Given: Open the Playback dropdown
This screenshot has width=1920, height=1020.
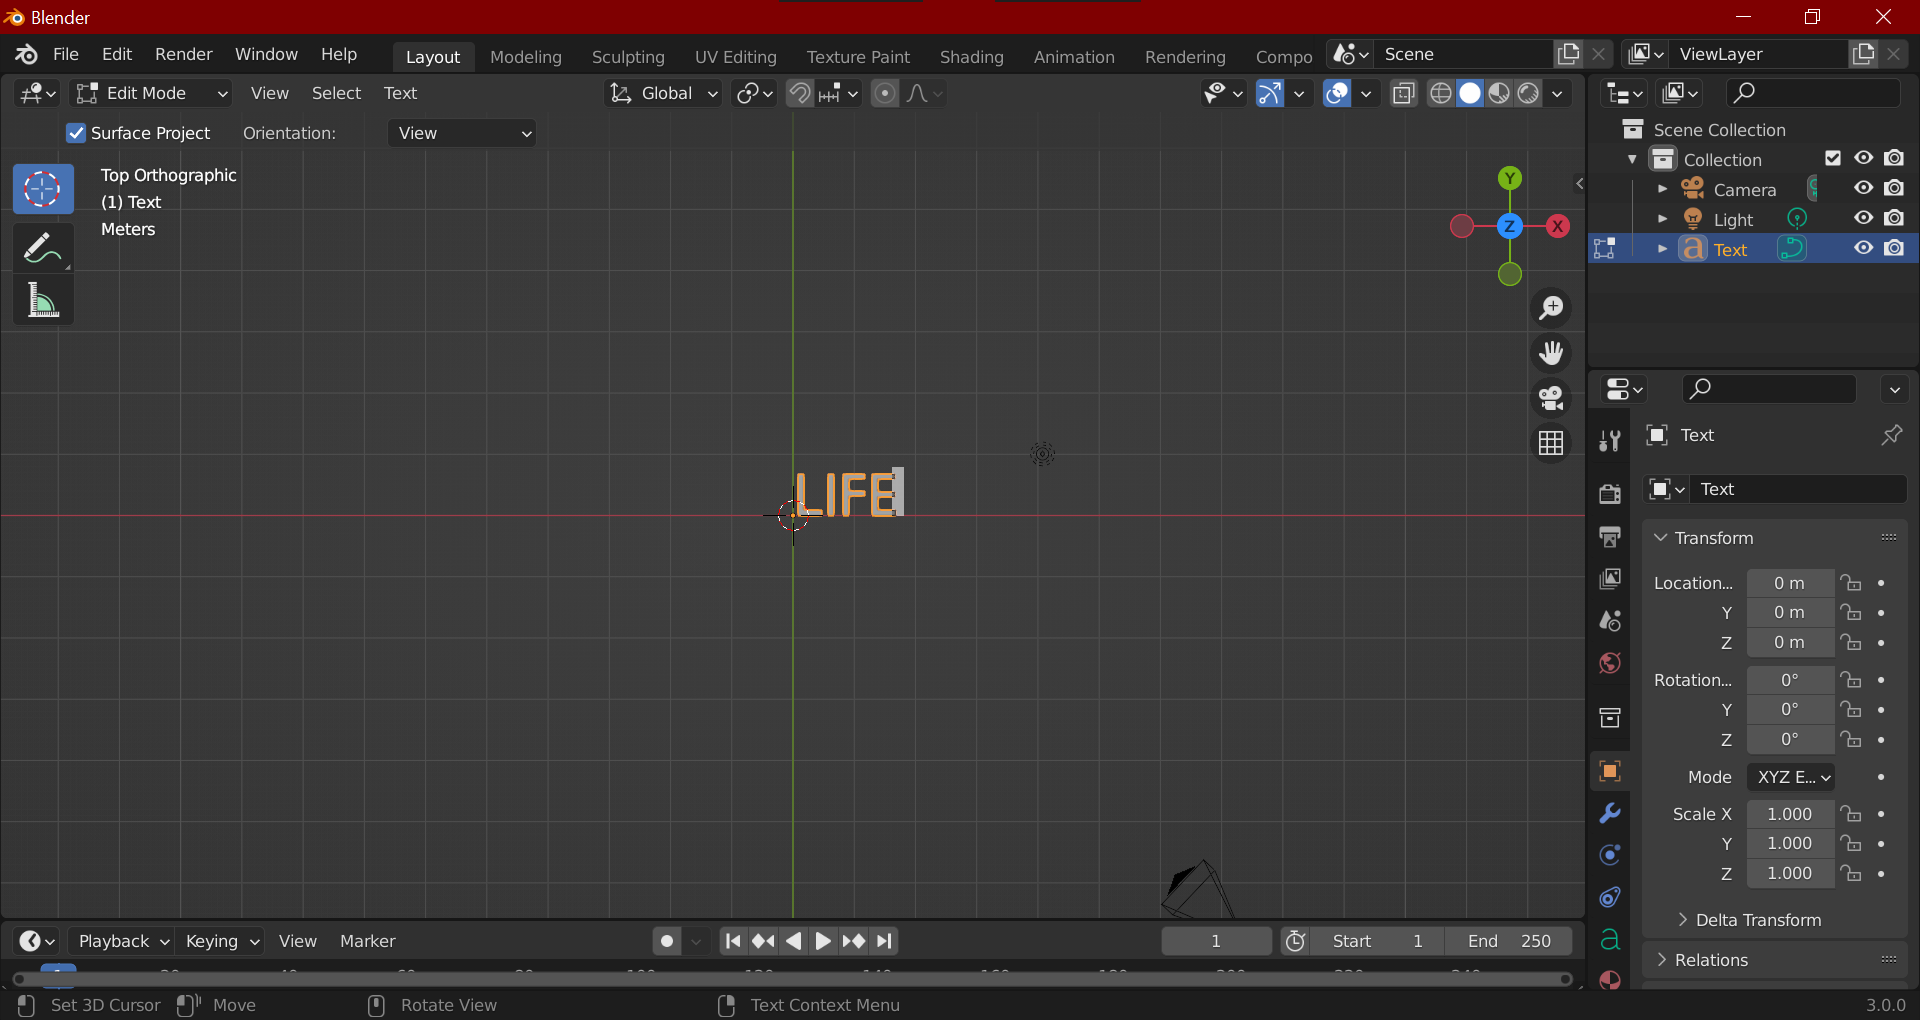Looking at the screenshot, I should 123,941.
